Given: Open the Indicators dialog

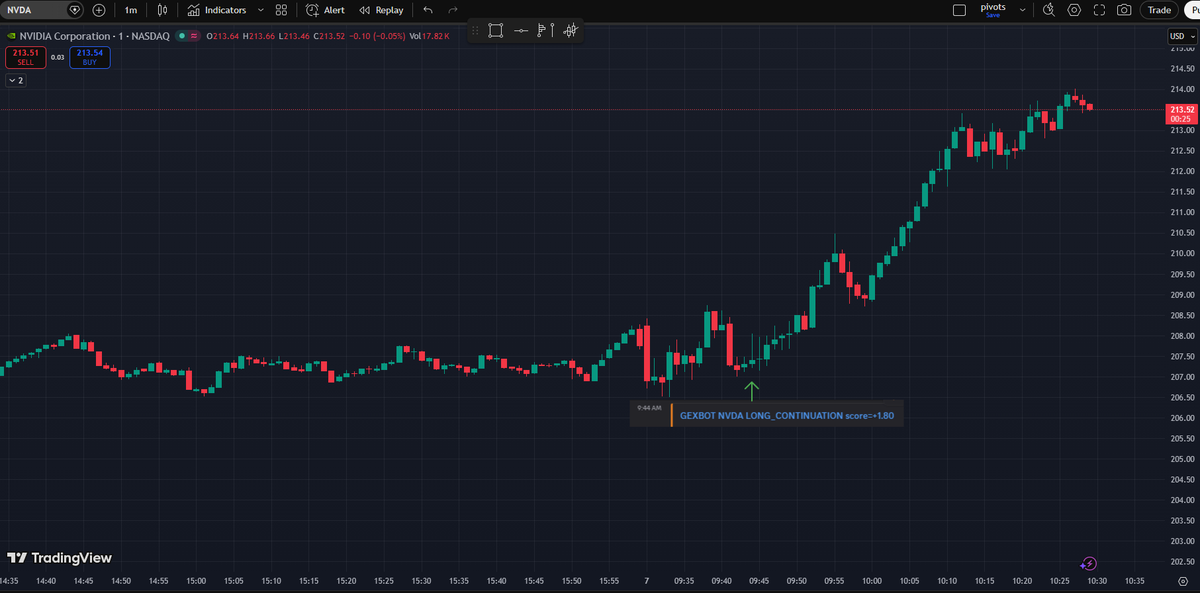Looking at the screenshot, I should coord(216,10).
